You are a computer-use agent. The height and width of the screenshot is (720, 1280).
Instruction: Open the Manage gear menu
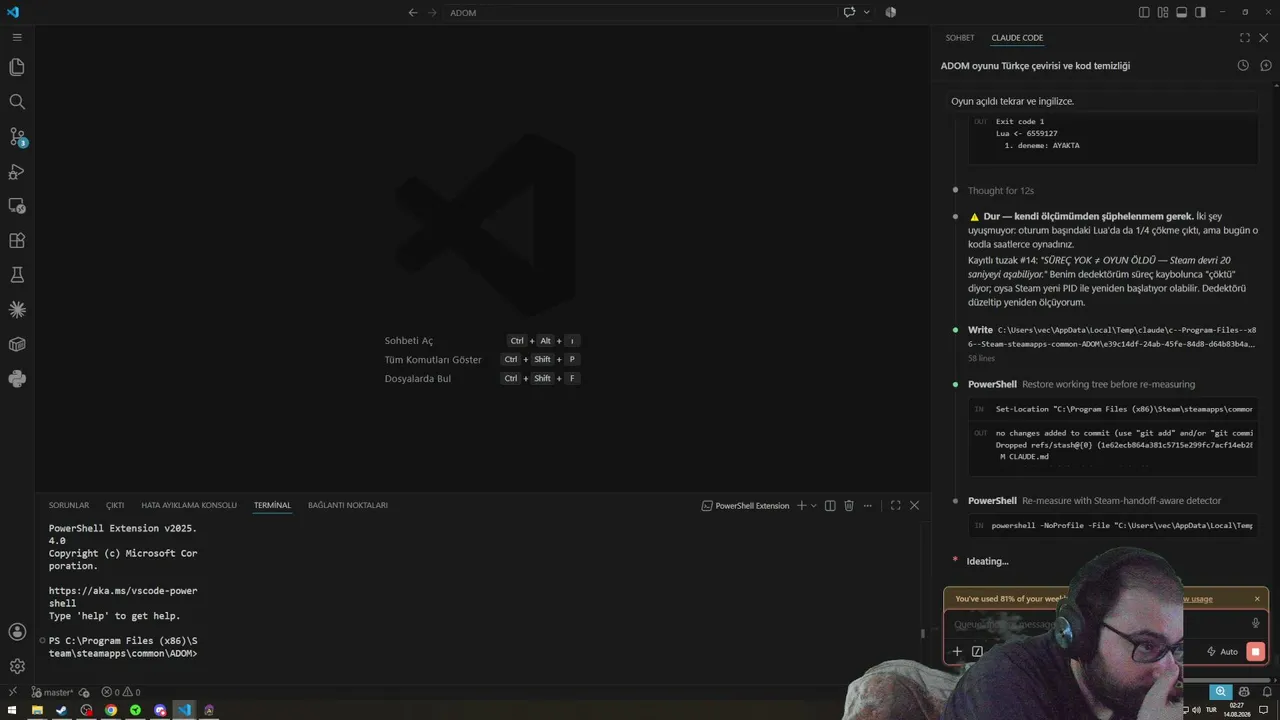pos(17,666)
